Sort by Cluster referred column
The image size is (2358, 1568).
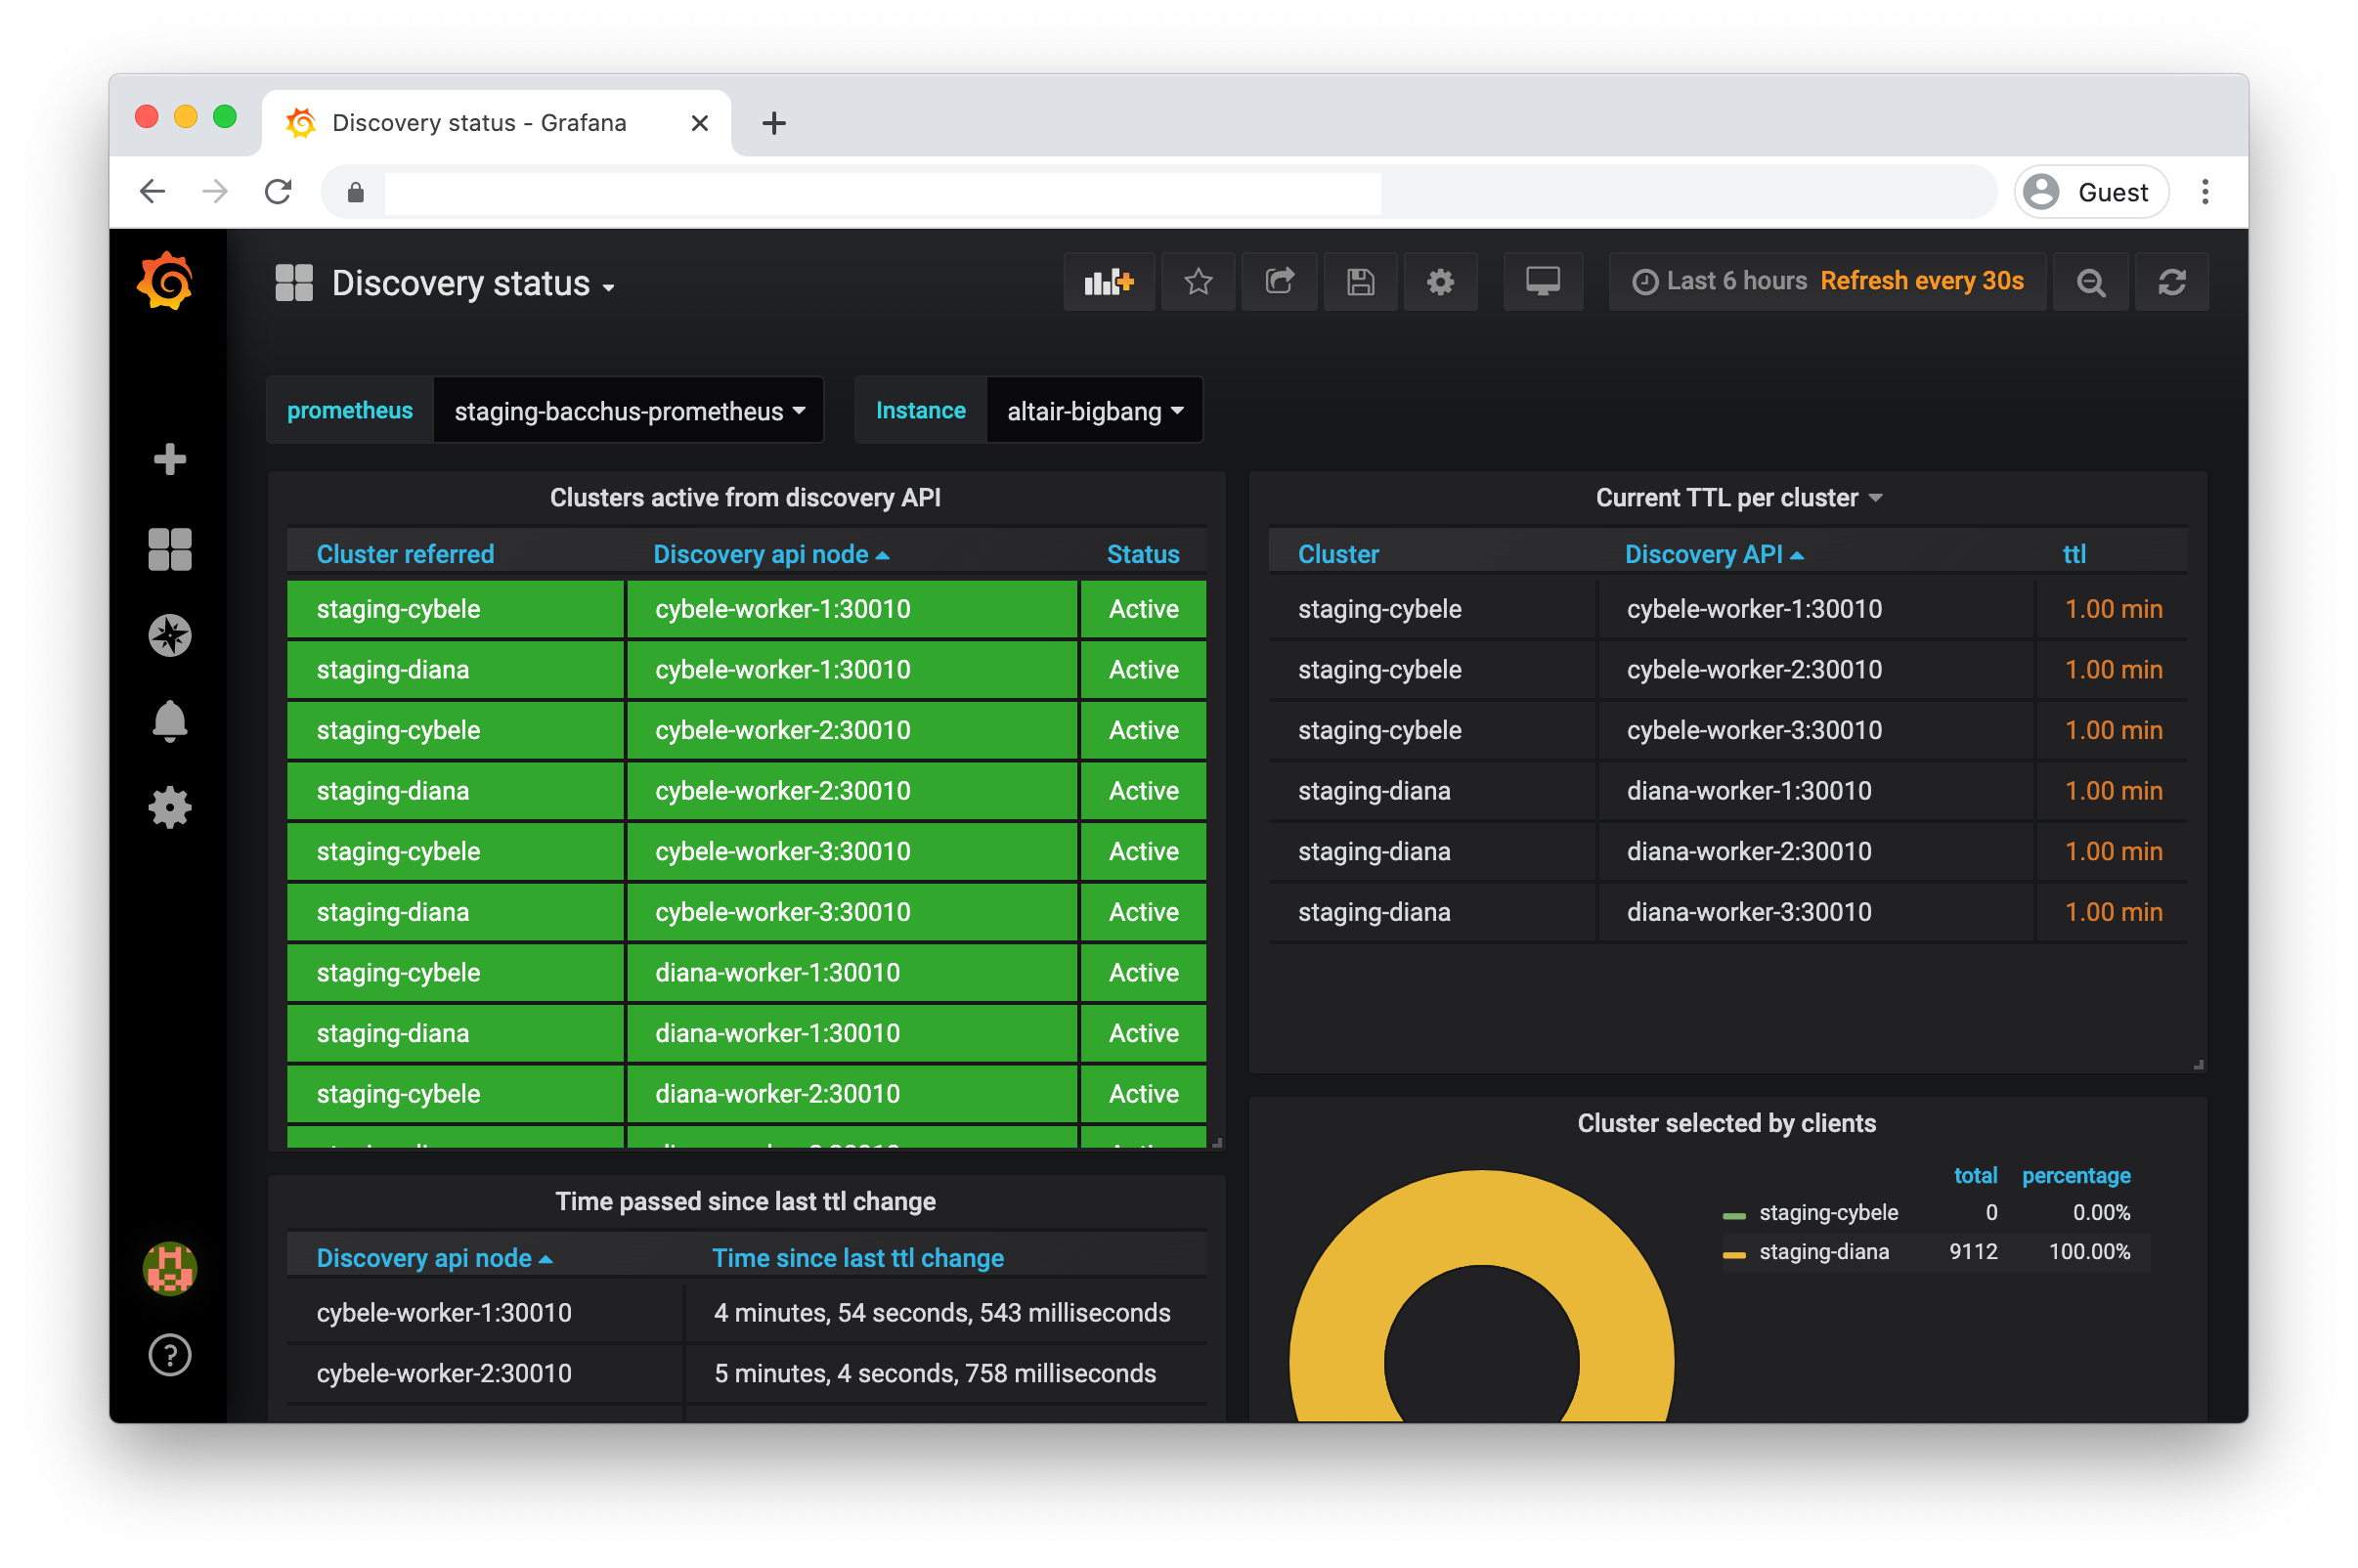click(x=405, y=554)
